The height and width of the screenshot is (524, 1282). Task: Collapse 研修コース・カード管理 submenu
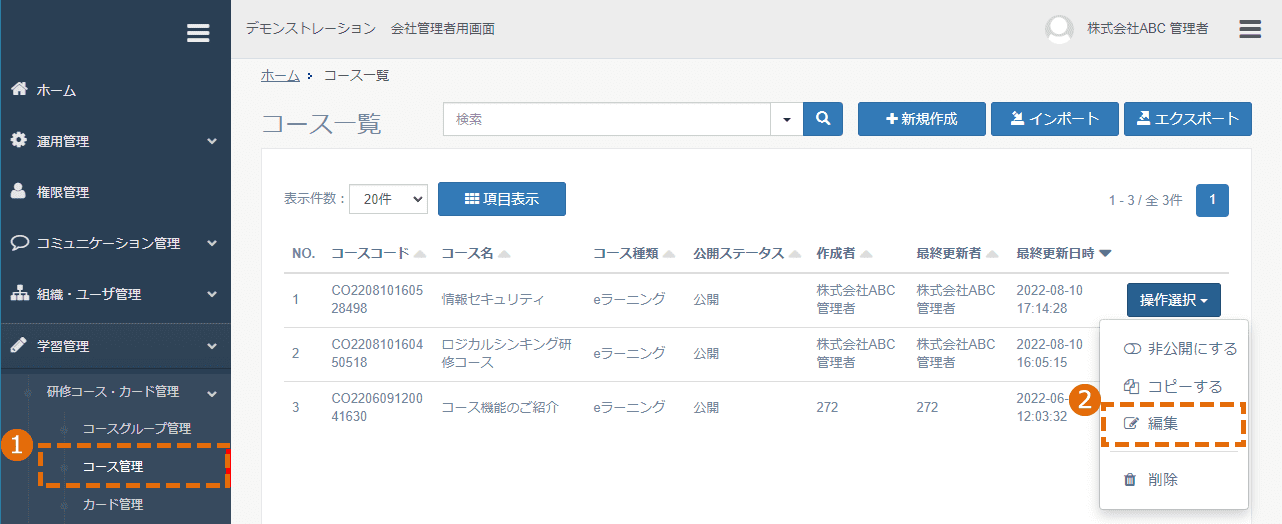click(115, 391)
